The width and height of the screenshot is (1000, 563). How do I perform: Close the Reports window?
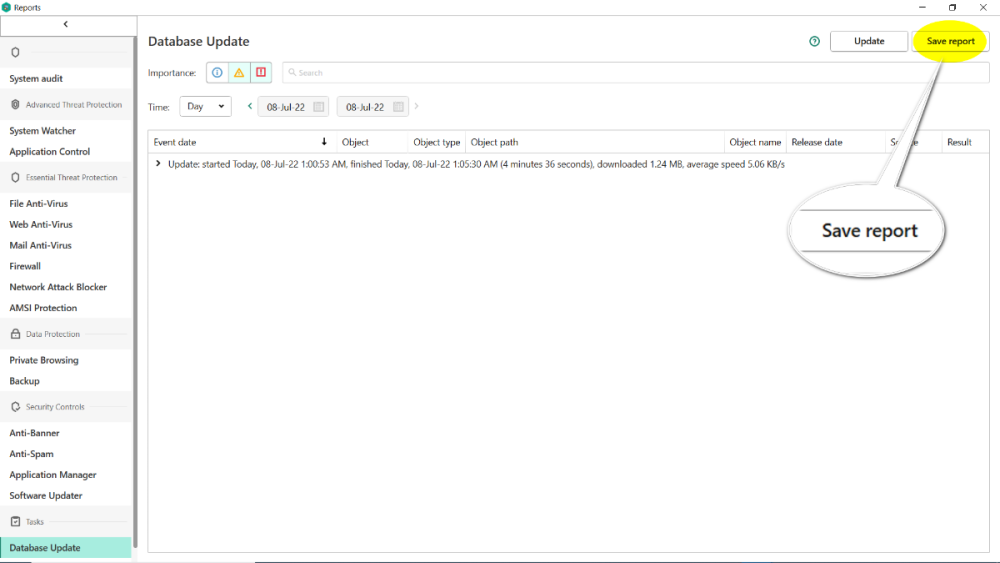(x=983, y=8)
